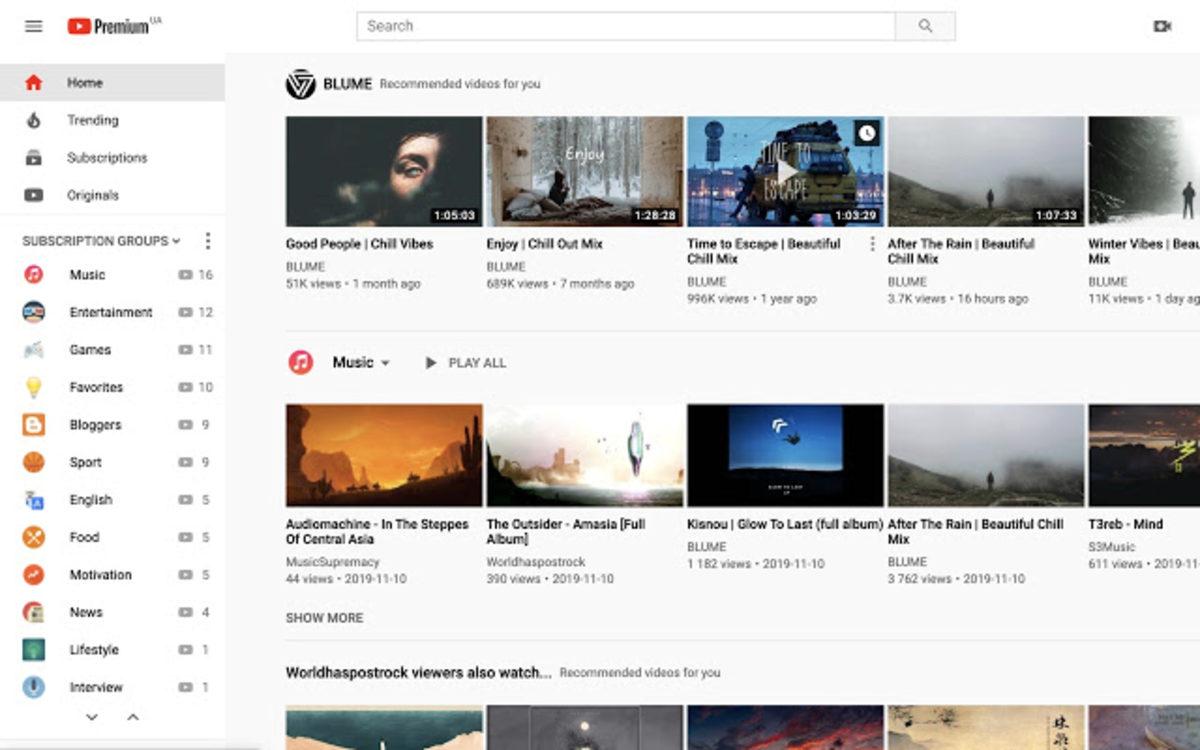Click the search magnifier control
This screenshot has width=1200, height=750.
click(923, 26)
